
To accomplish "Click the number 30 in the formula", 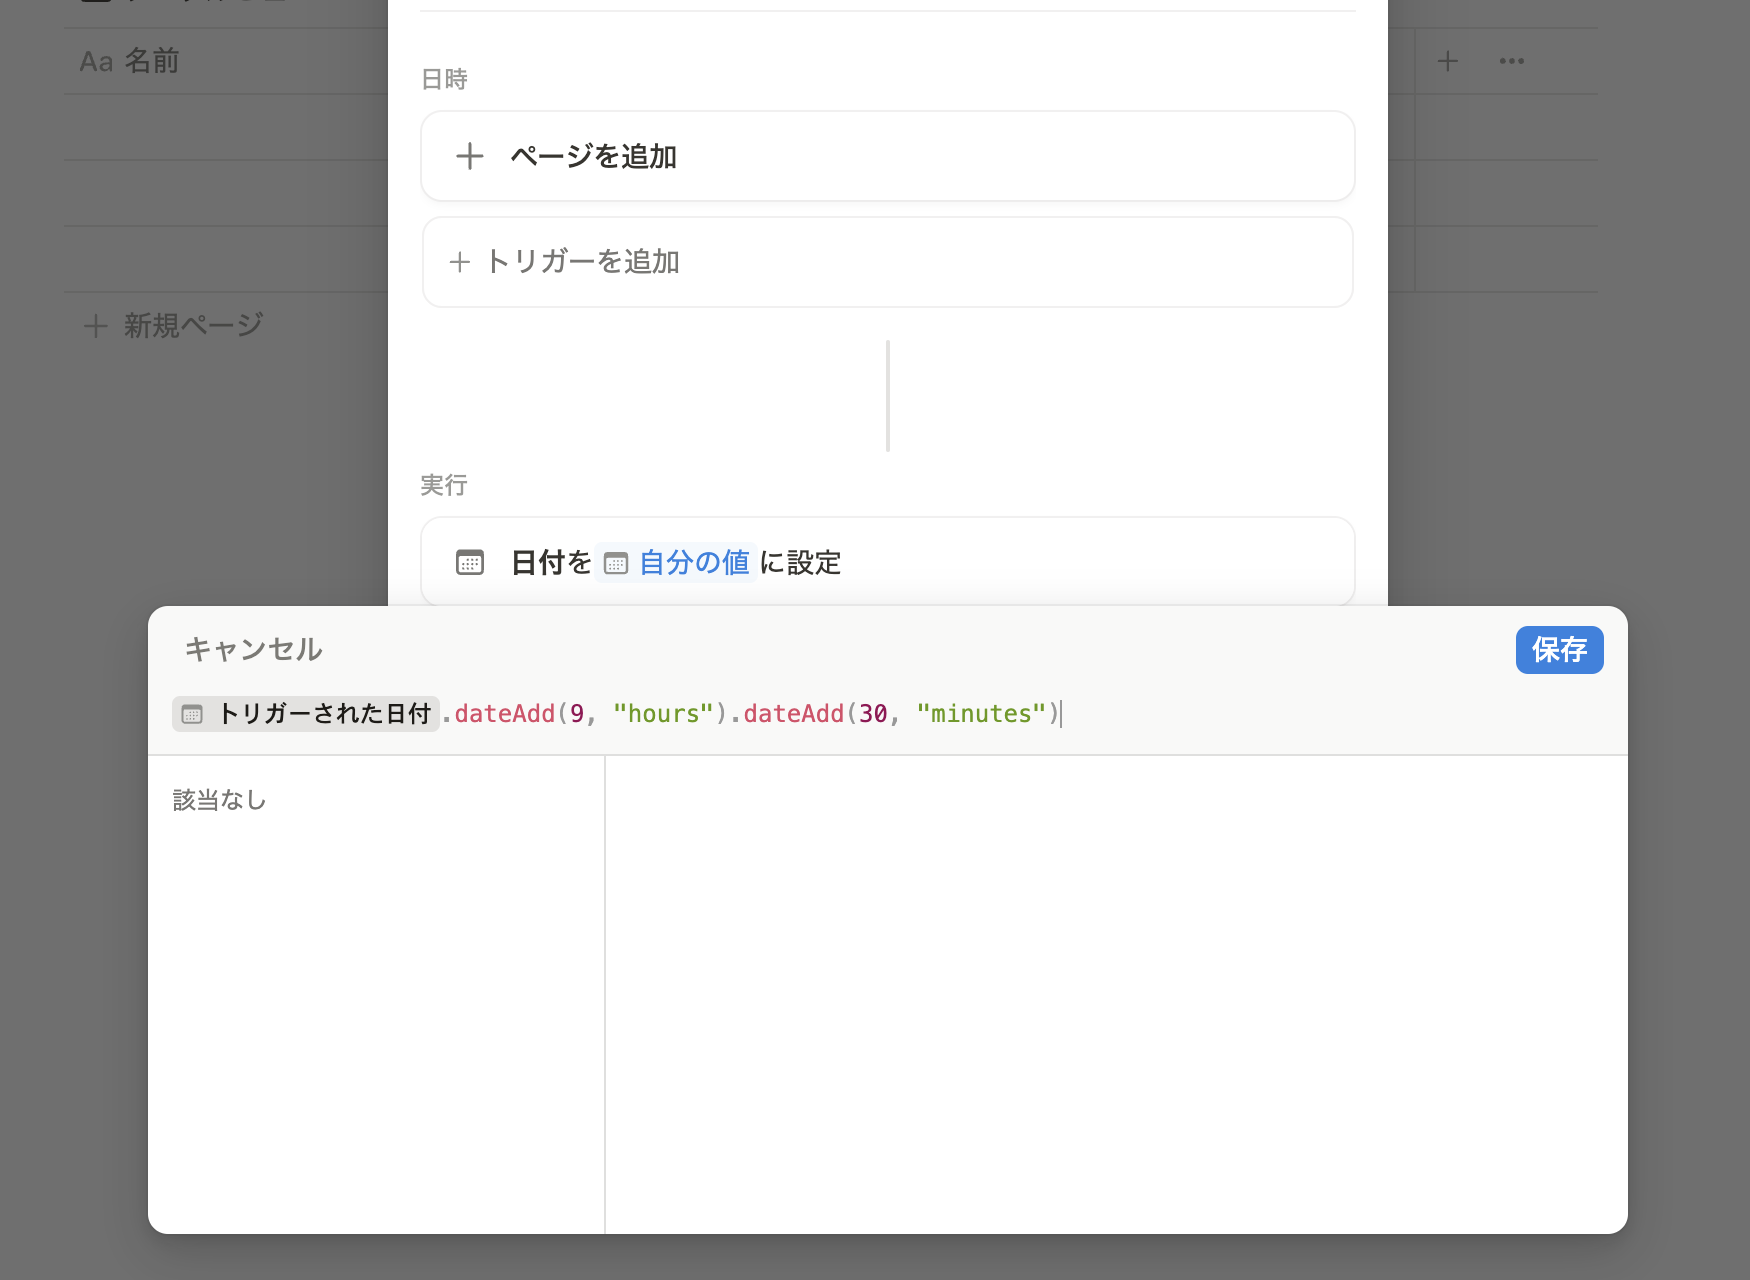I will (873, 714).
